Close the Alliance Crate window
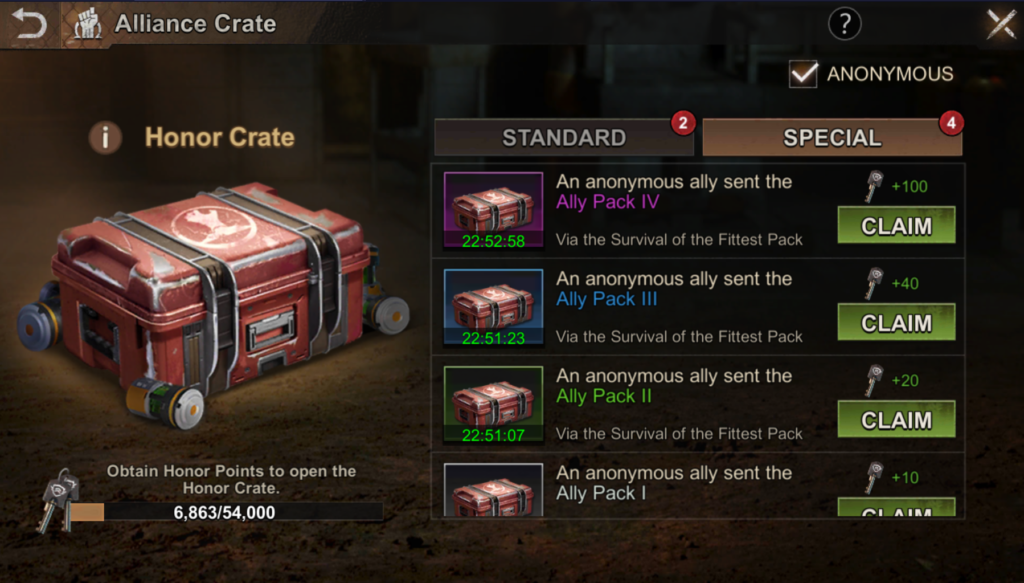Image resolution: width=1024 pixels, height=583 pixels. (x=1001, y=25)
